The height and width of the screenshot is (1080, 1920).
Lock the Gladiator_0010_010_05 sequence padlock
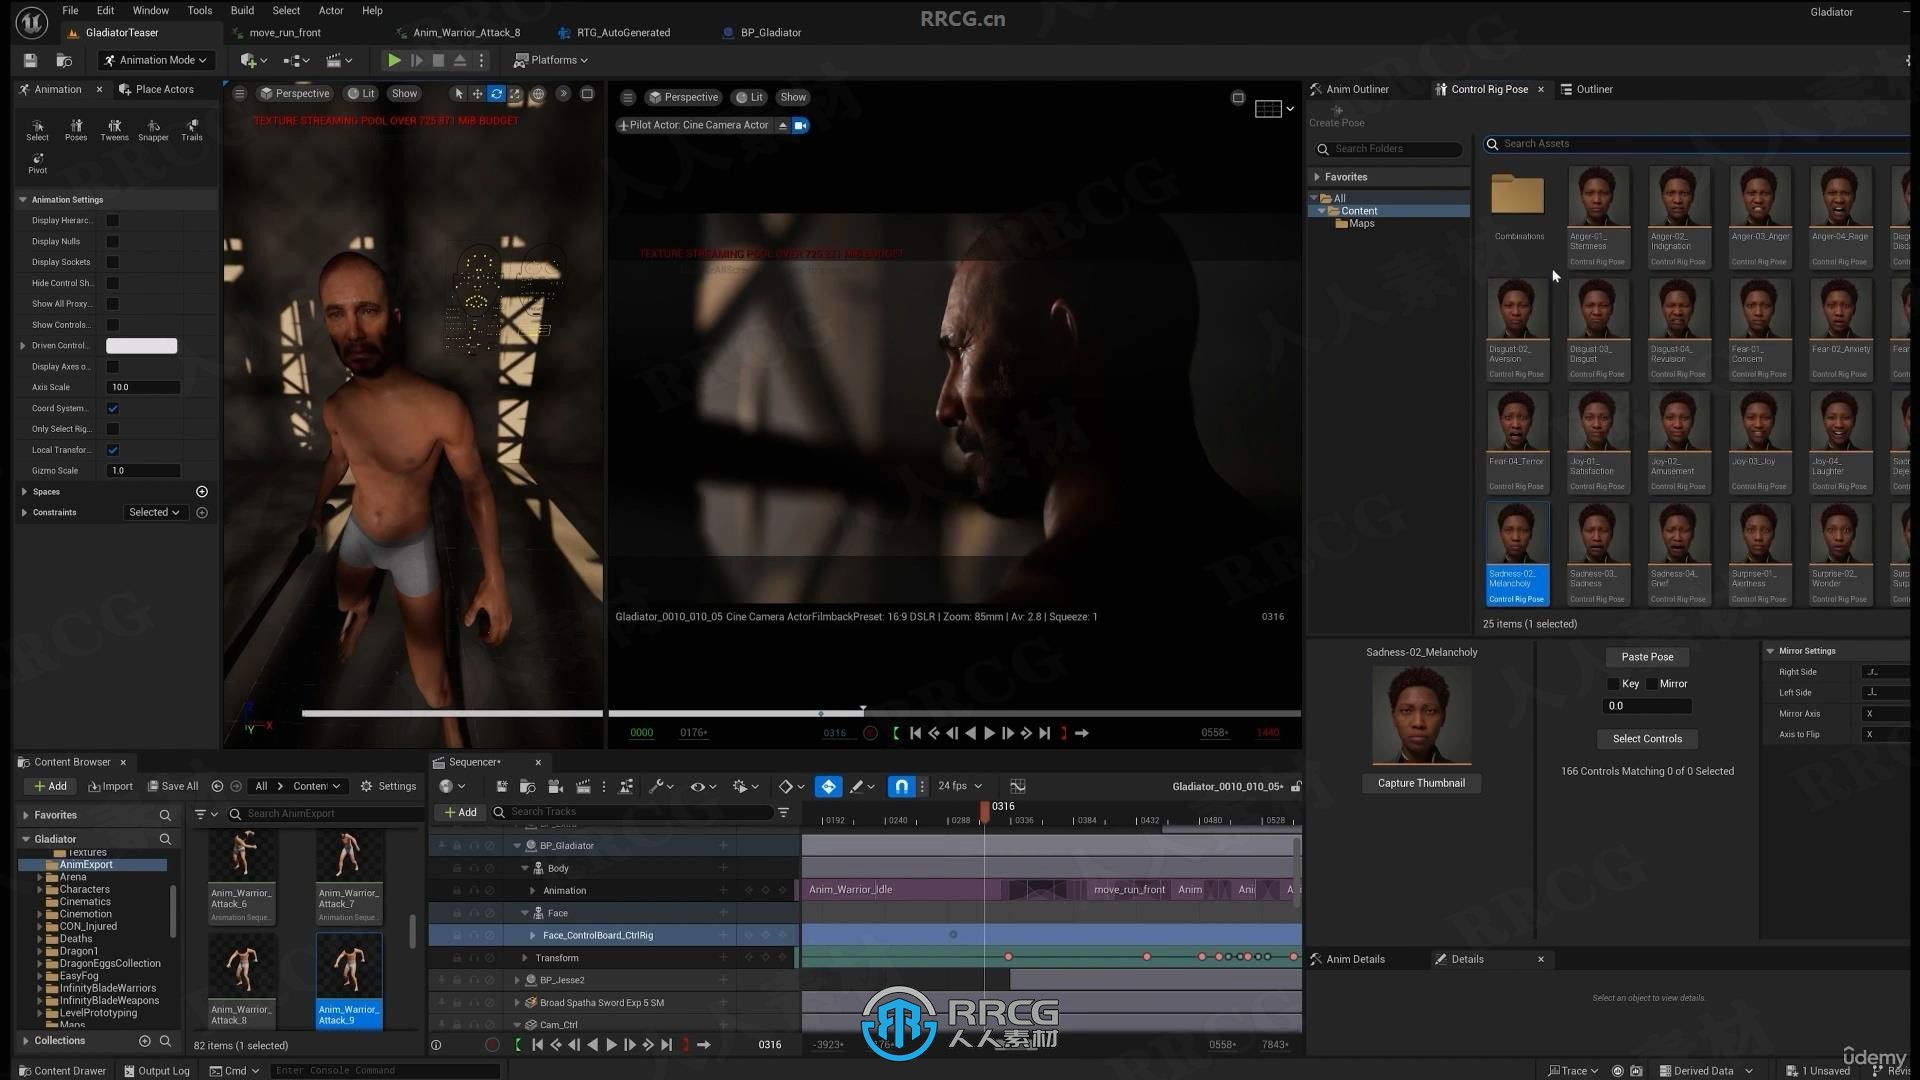pyautogui.click(x=1296, y=787)
